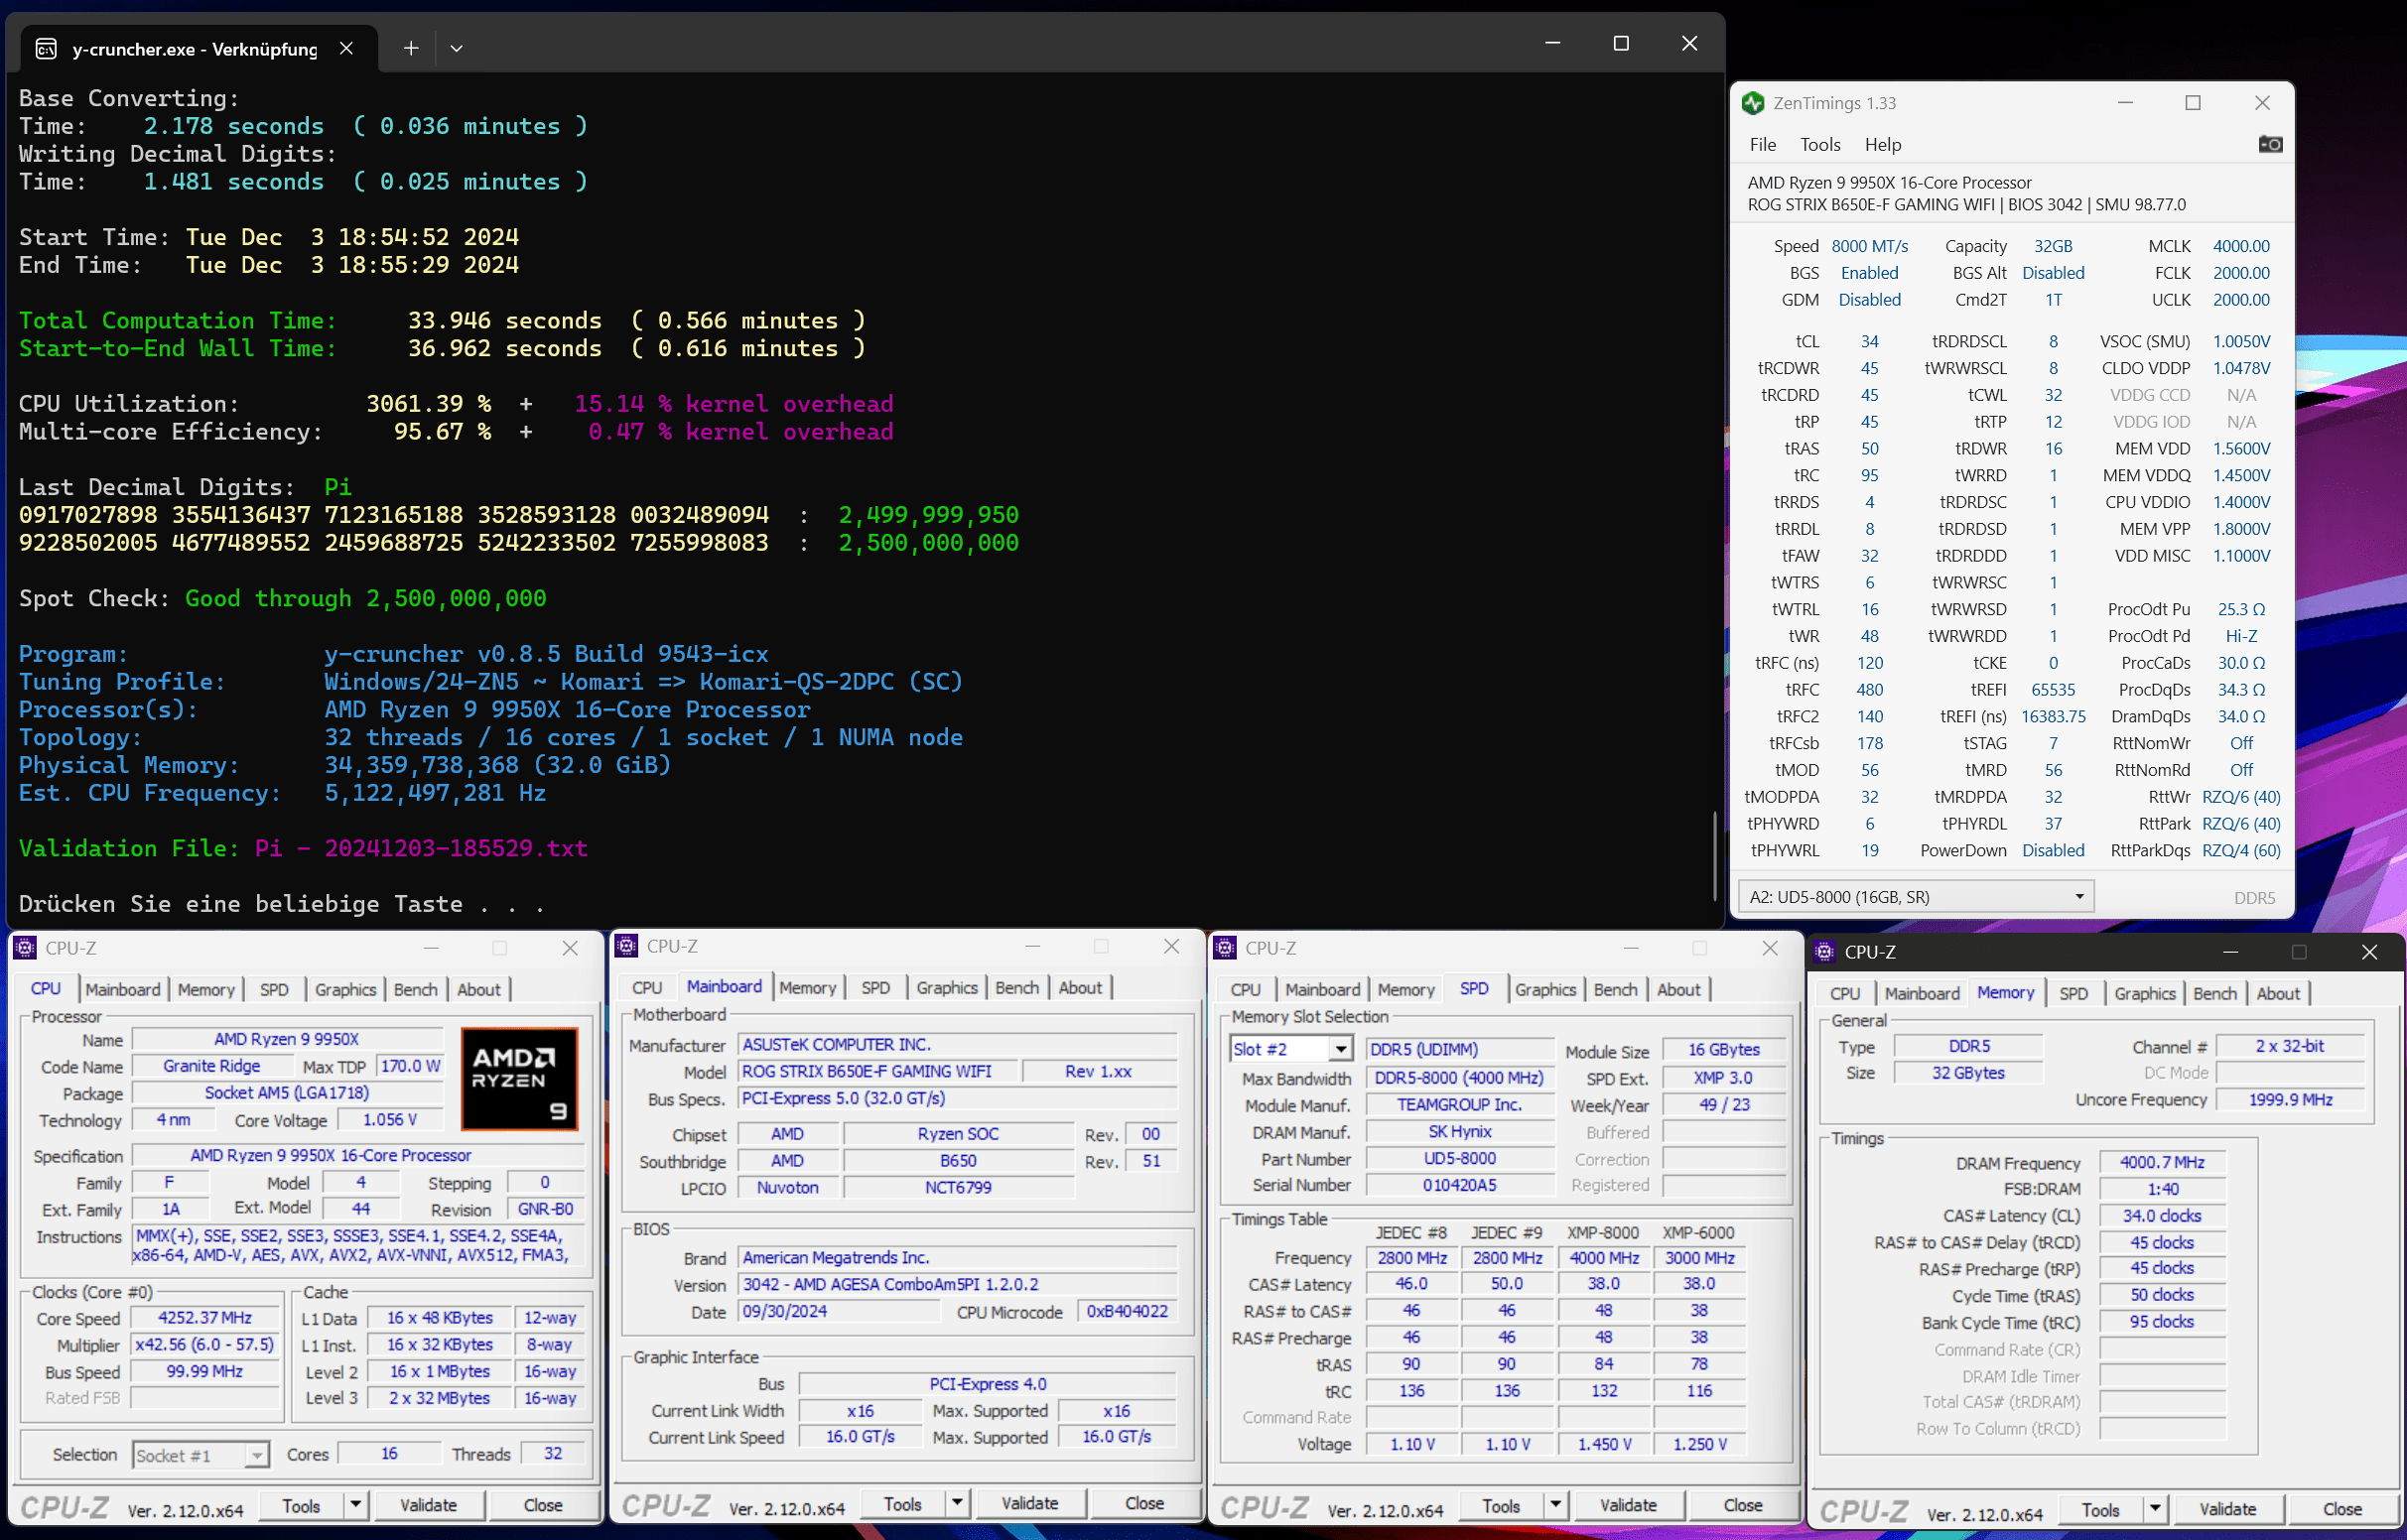Open terminal profile dropdown chevron

(x=456, y=48)
